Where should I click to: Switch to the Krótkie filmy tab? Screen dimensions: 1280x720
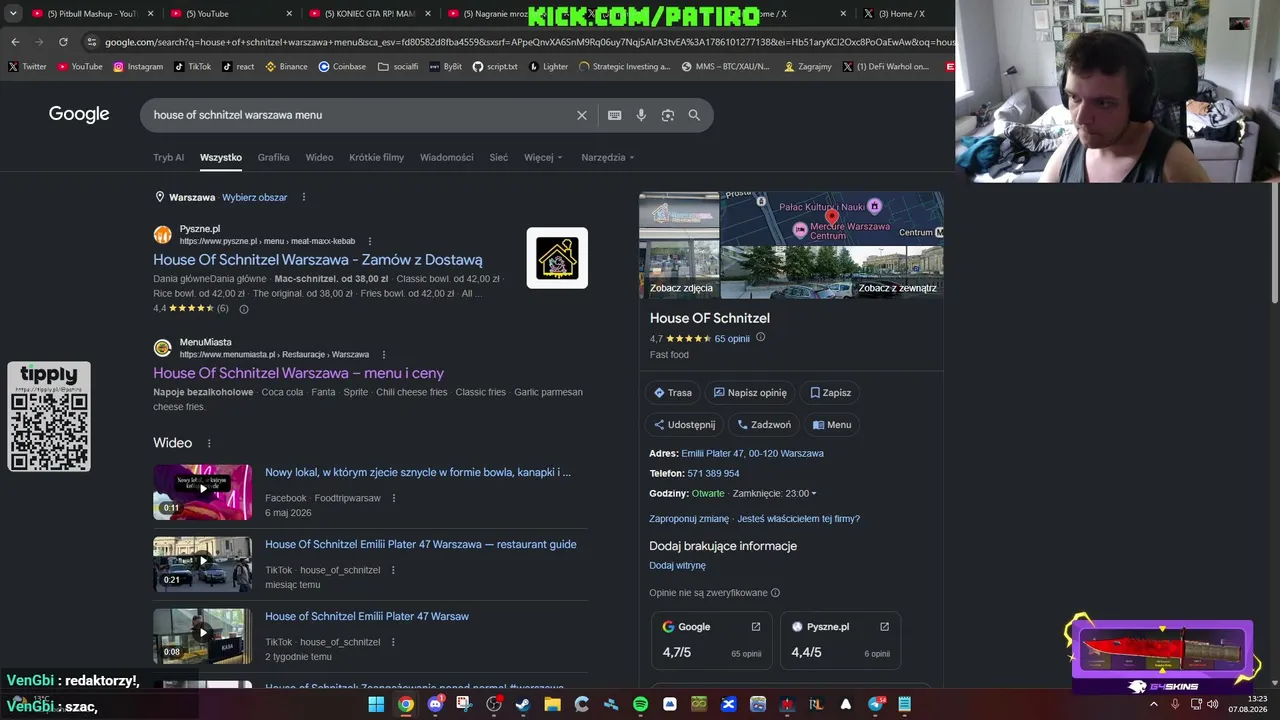coord(376,157)
